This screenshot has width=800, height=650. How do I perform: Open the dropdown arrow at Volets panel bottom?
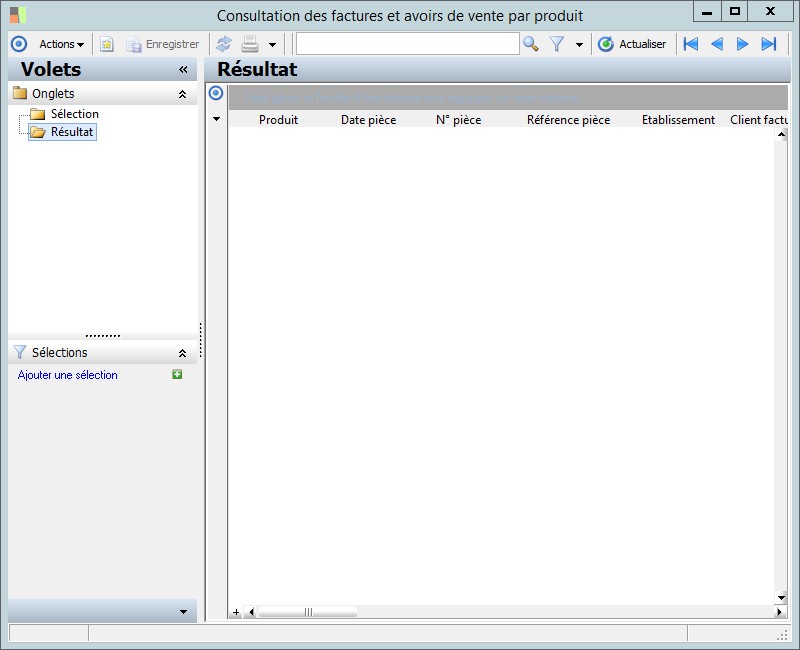pyautogui.click(x=183, y=612)
